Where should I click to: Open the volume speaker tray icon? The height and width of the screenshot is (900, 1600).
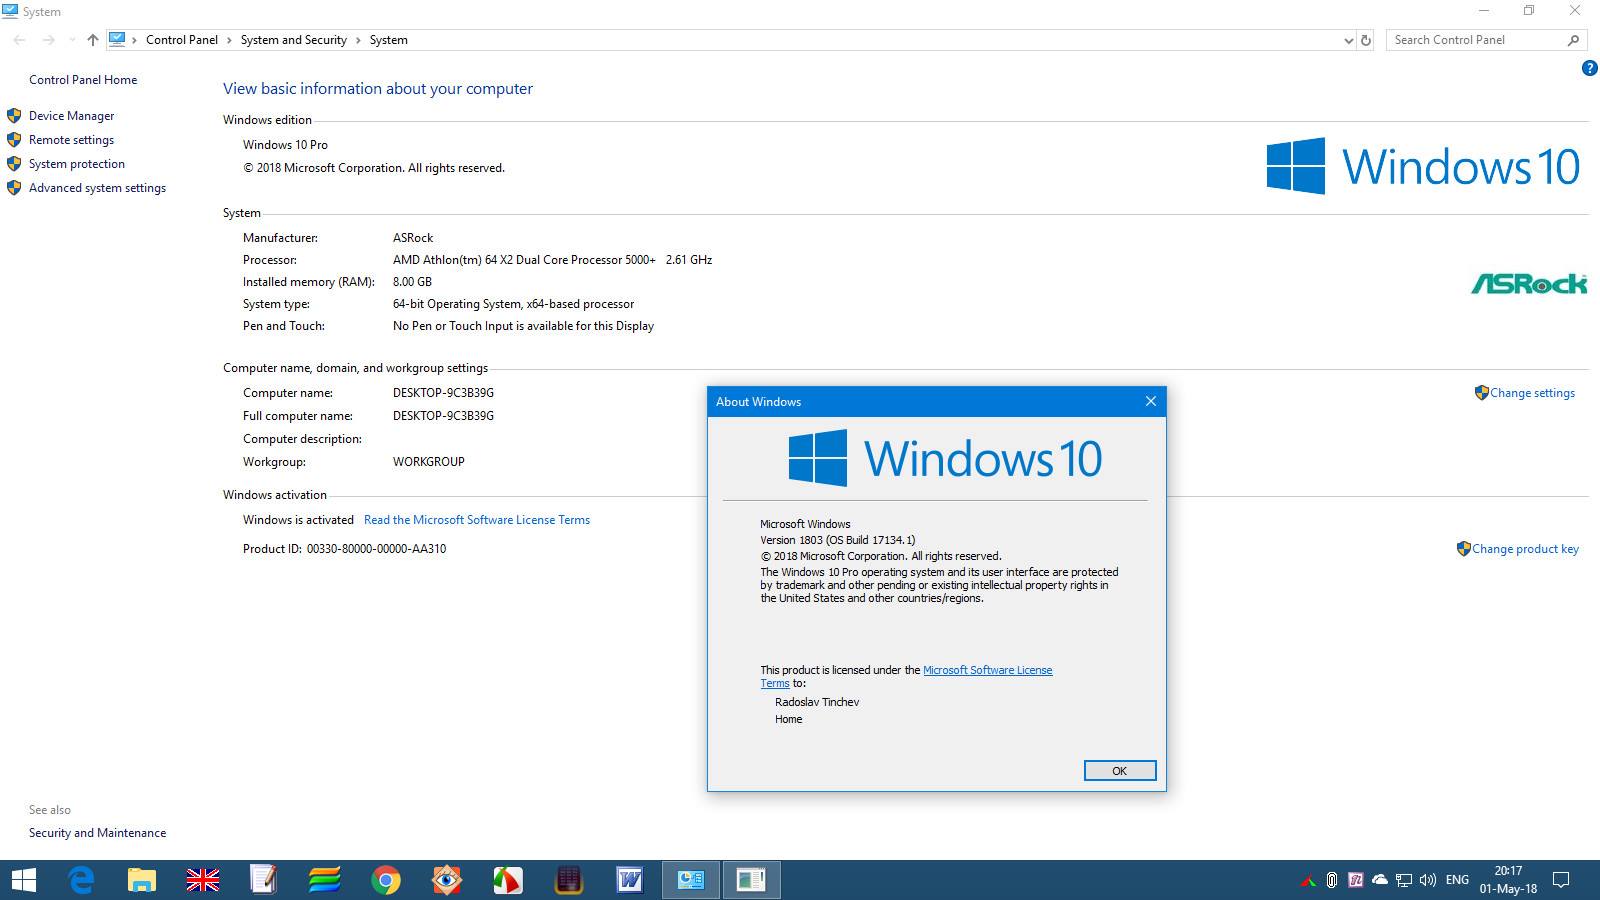1428,880
